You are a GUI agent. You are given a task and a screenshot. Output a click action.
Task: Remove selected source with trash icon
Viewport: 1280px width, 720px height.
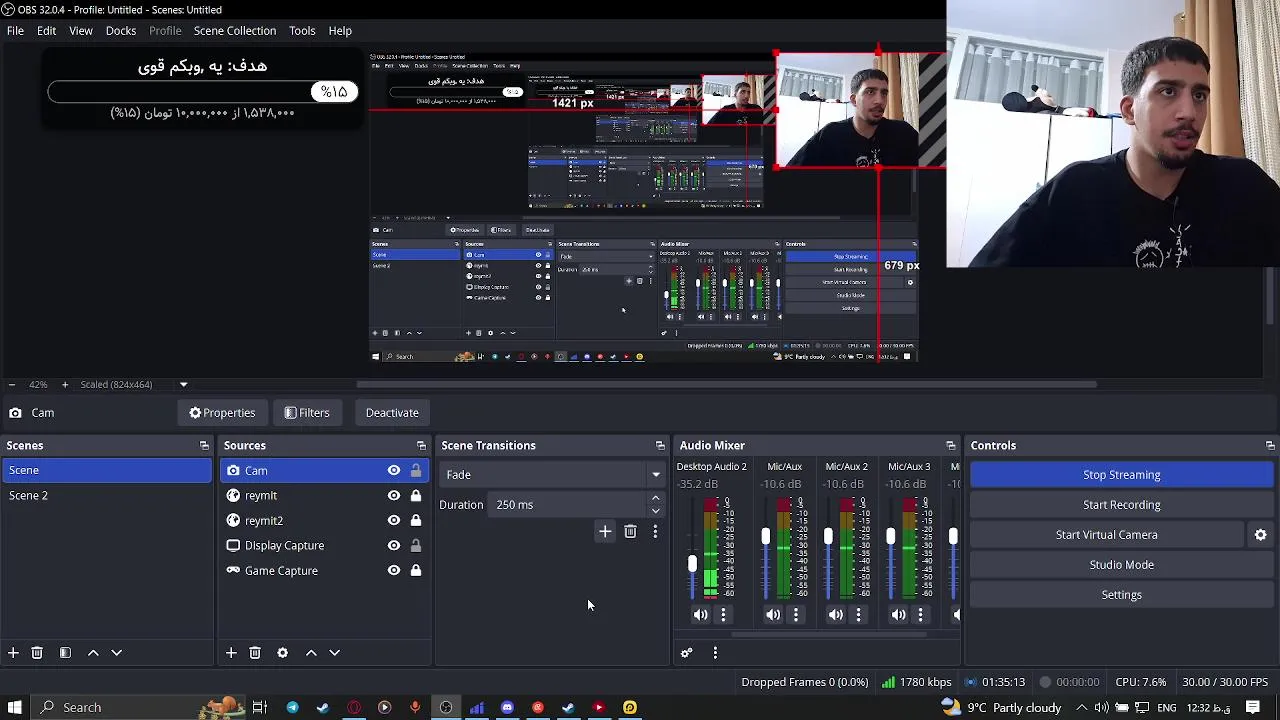click(255, 653)
